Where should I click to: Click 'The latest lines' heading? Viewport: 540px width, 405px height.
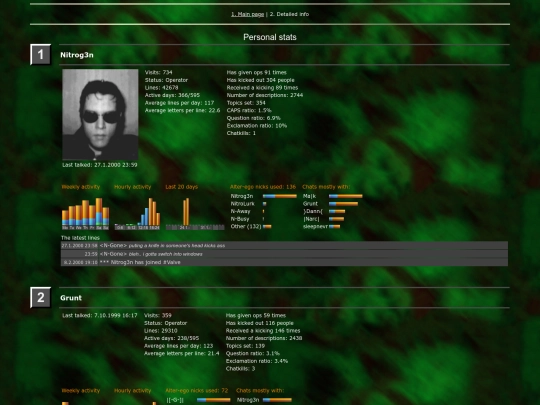[x=80, y=238]
